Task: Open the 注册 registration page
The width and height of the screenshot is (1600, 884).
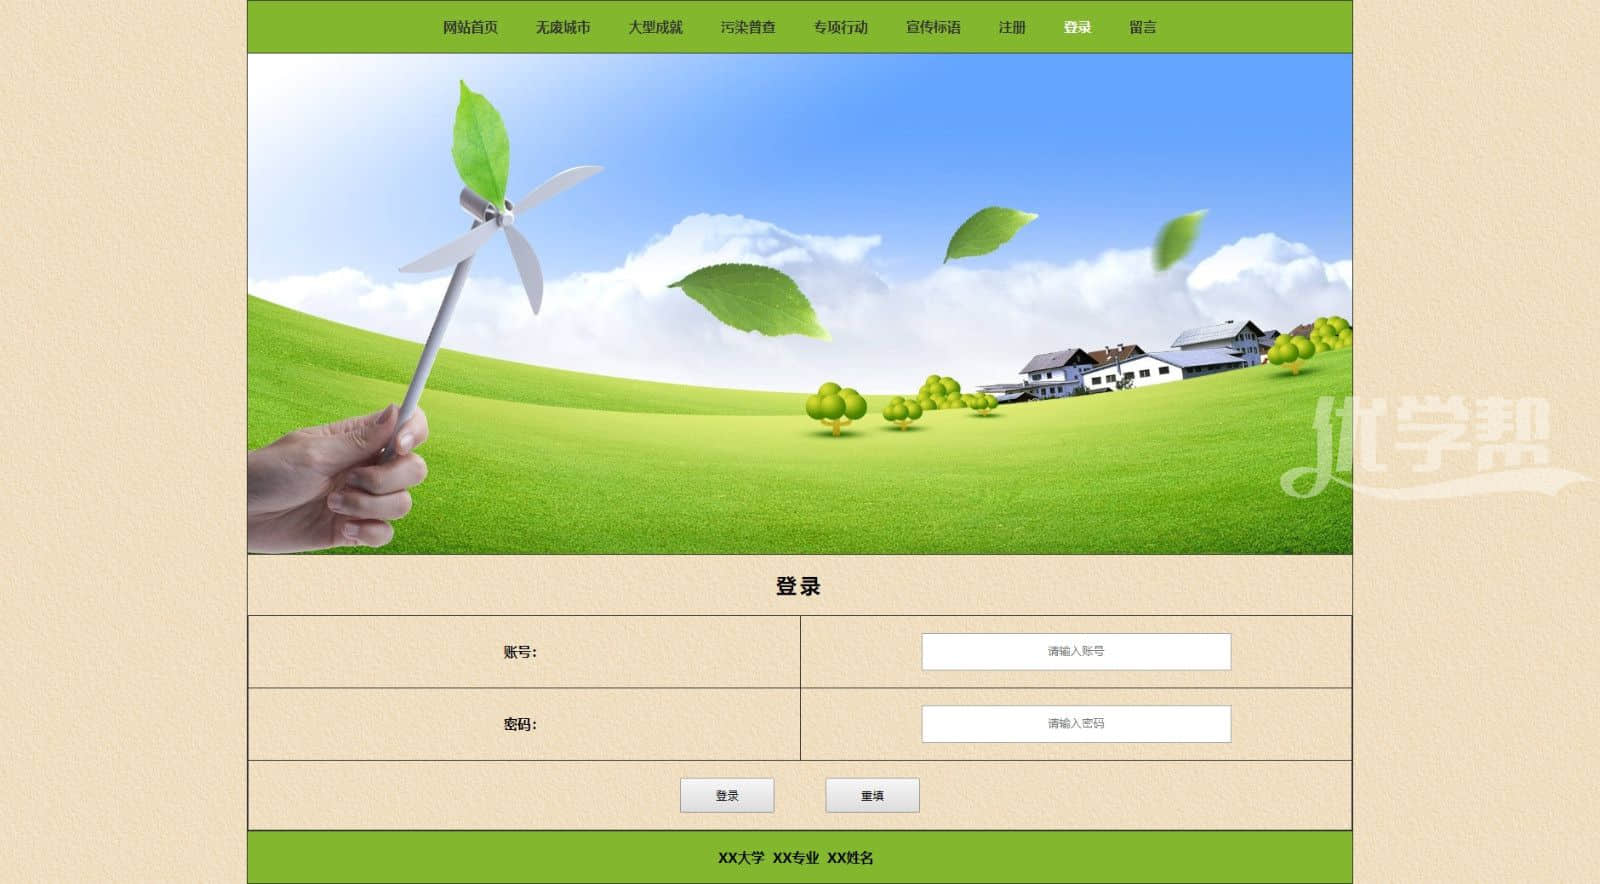Action: (x=1012, y=27)
